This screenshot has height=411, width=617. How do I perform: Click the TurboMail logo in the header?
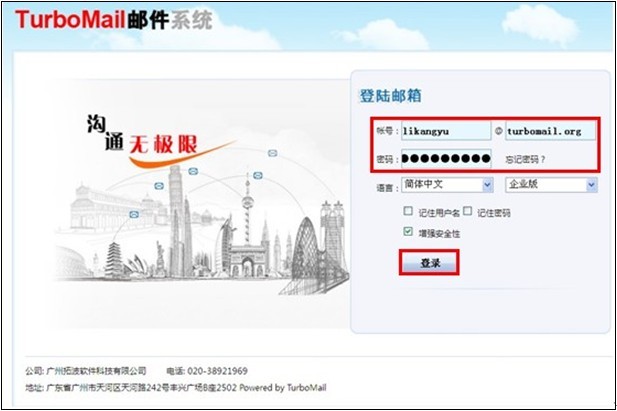tap(114, 20)
